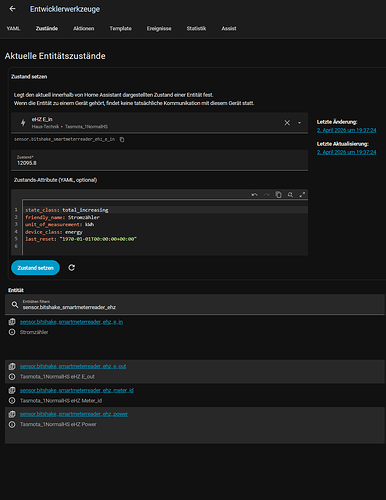Open the Statistik tab
Viewport: 386px width, 500px height.
tap(196, 29)
